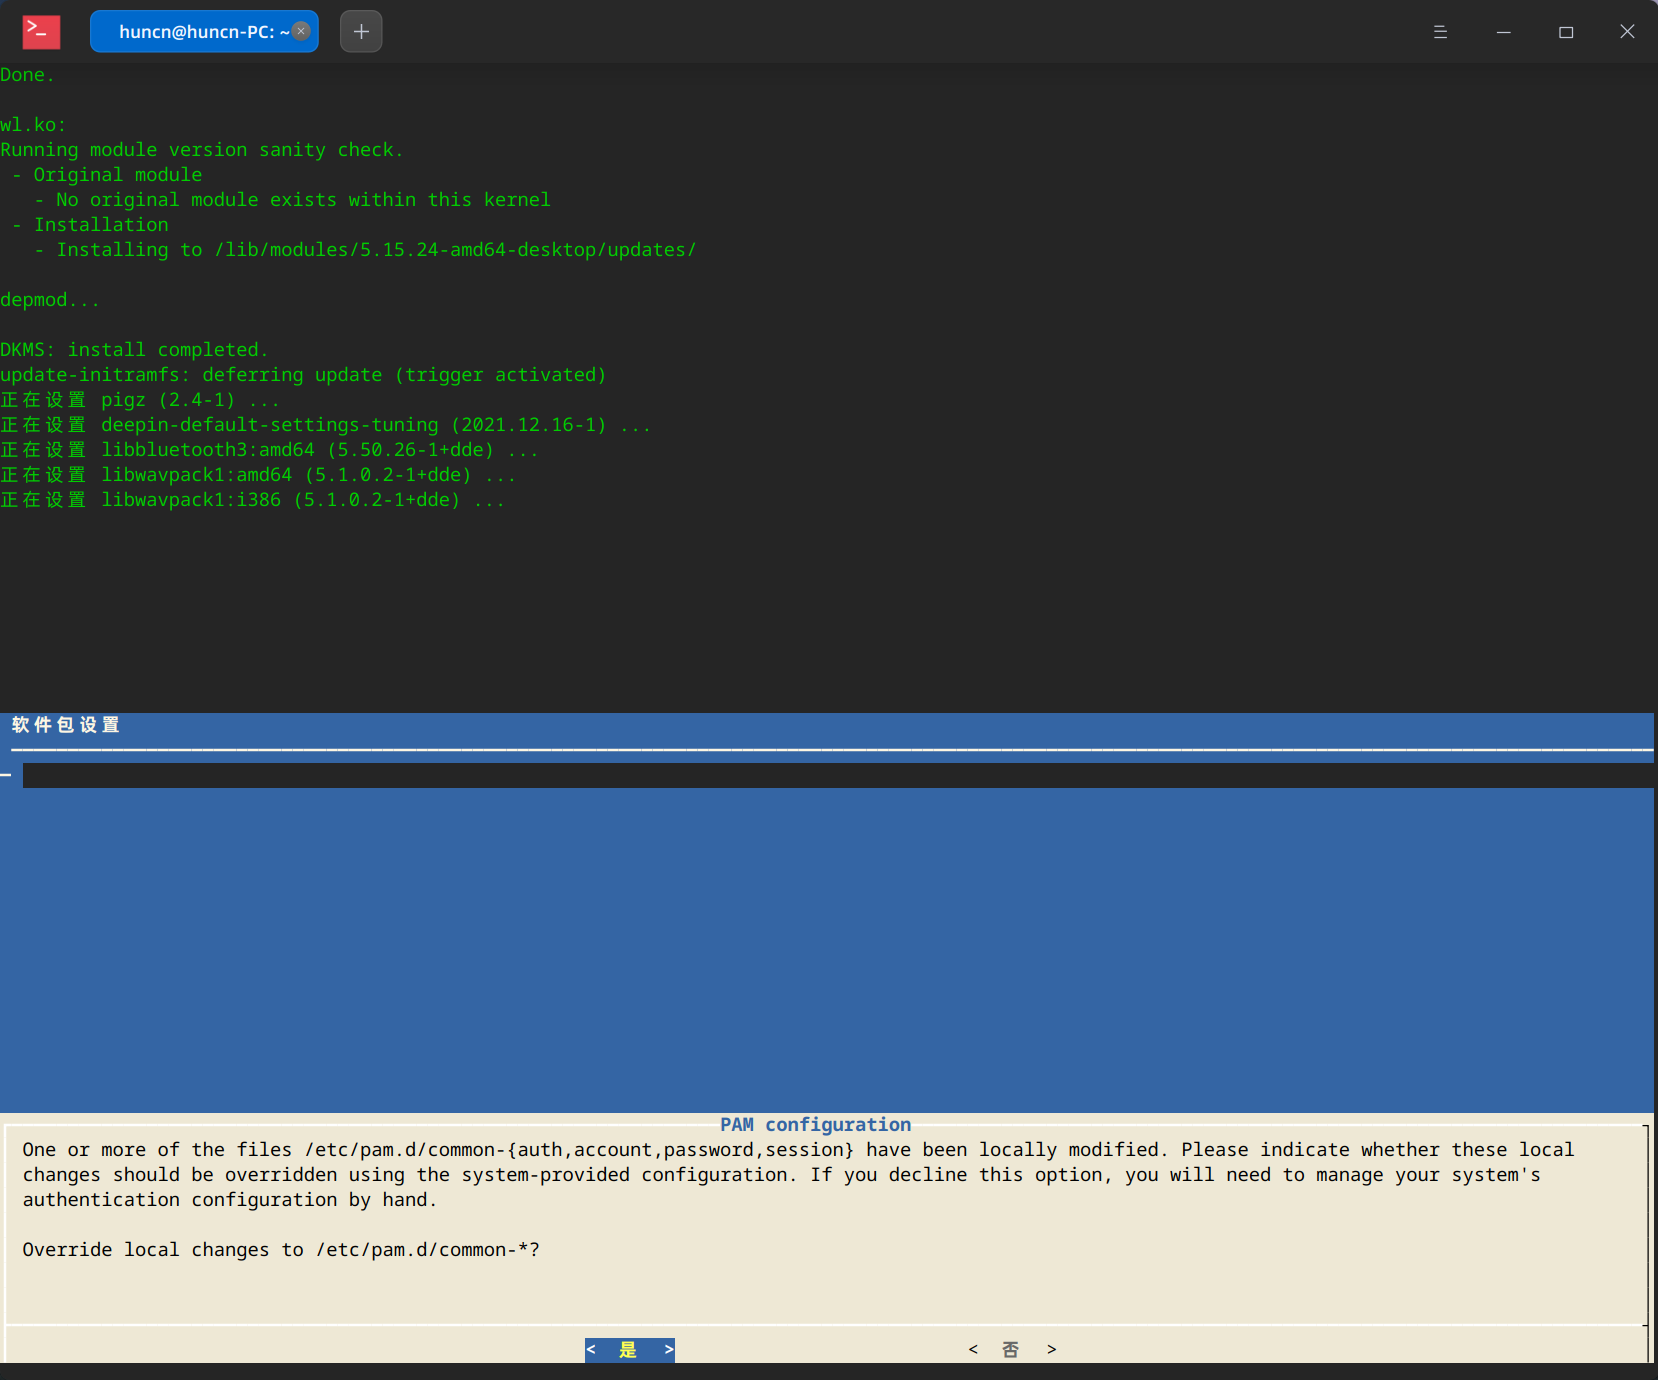Screen dimensions: 1658x1380
Task: Select the huncn@huncn-PC: ~ tab
Action: 195,32
